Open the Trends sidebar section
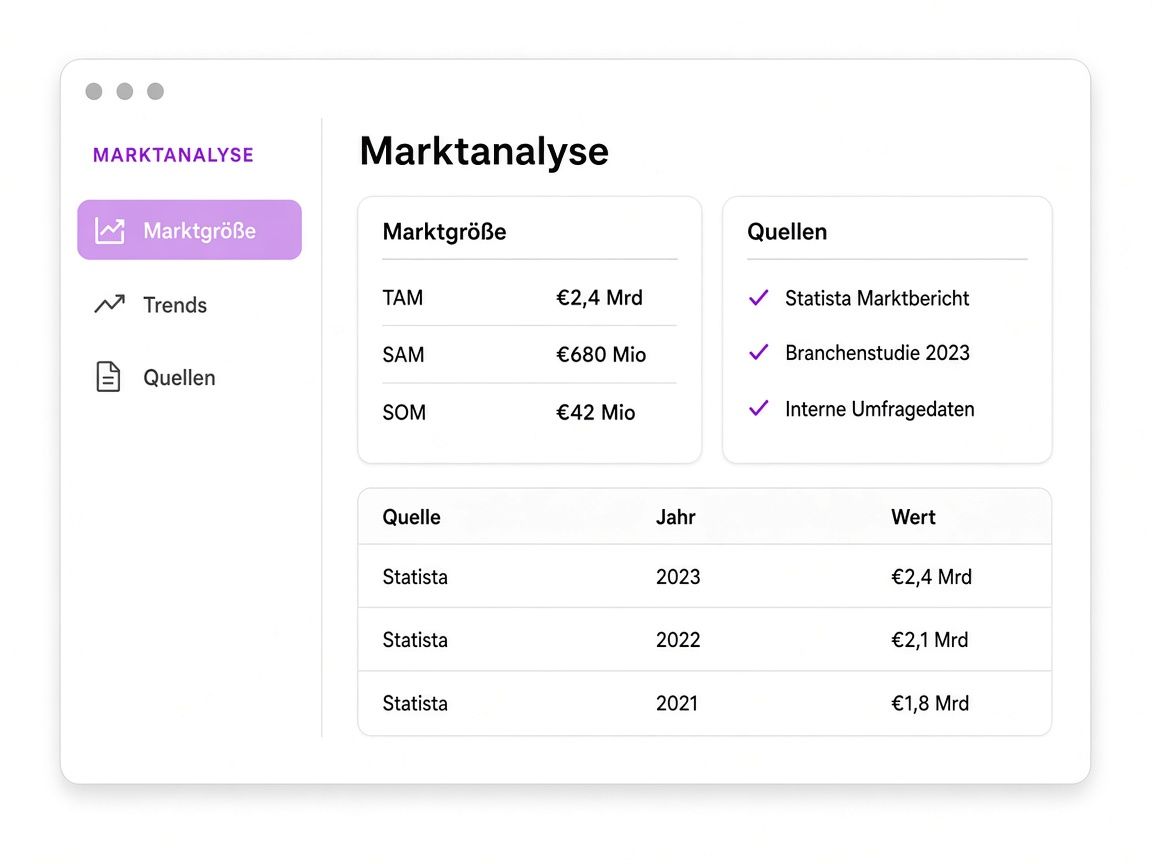 [x=151, y=304]
